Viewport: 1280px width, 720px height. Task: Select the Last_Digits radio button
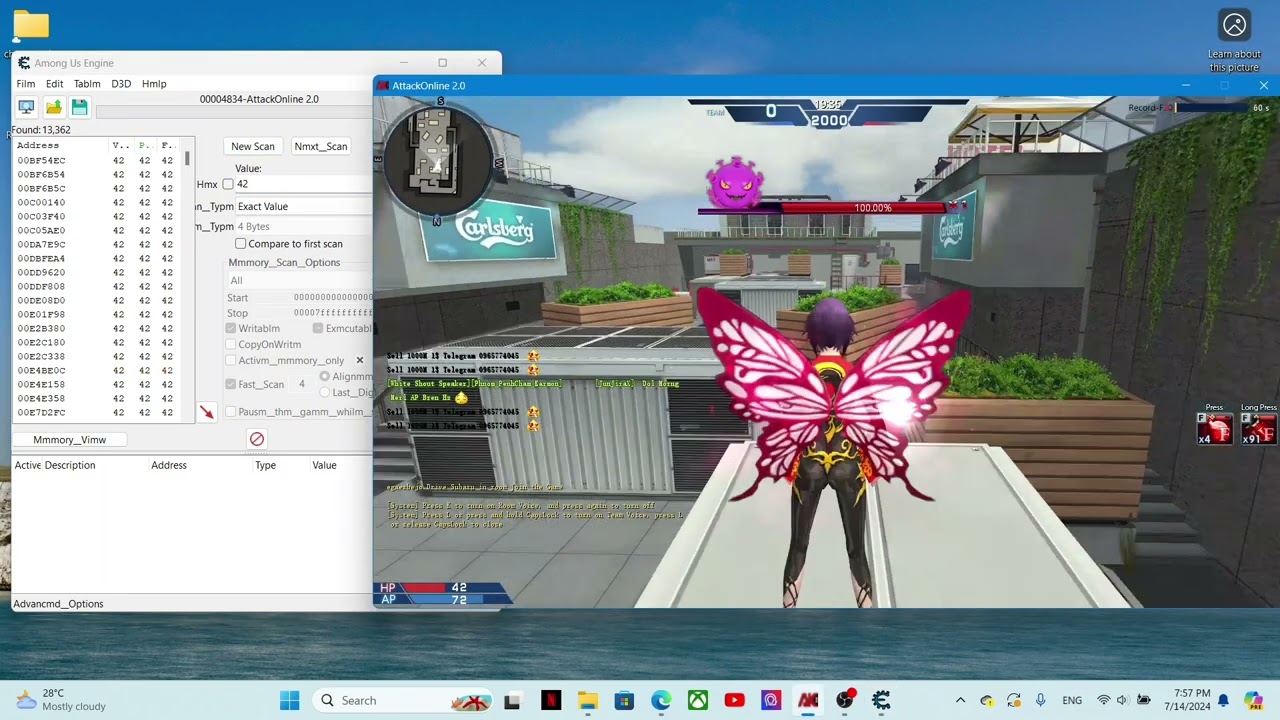point(325,392)
